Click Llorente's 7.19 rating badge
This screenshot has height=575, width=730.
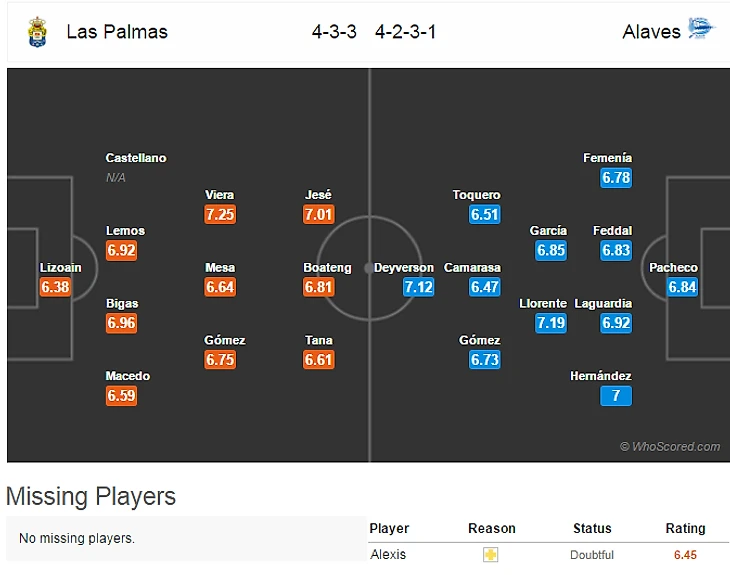tap(551, 323)
